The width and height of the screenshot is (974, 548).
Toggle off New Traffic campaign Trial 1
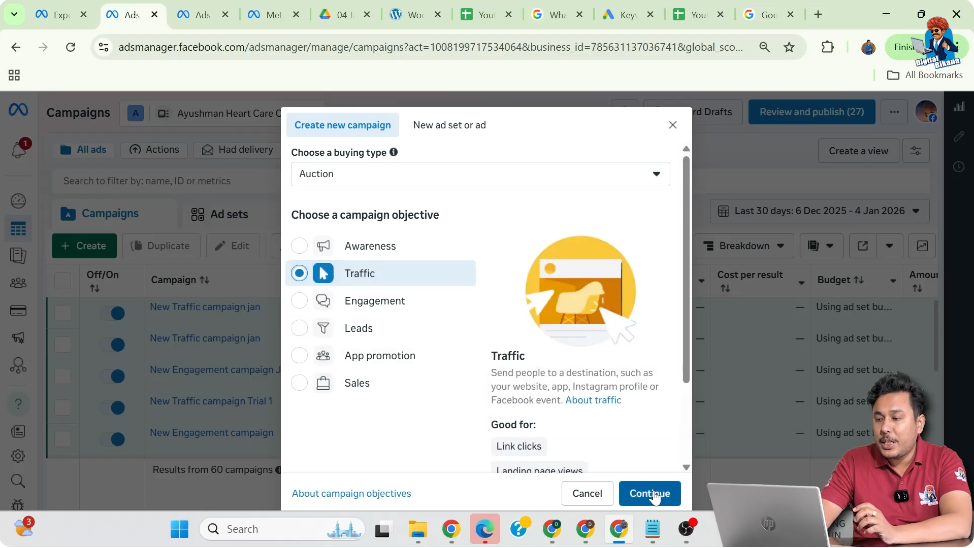coord(114,408)
